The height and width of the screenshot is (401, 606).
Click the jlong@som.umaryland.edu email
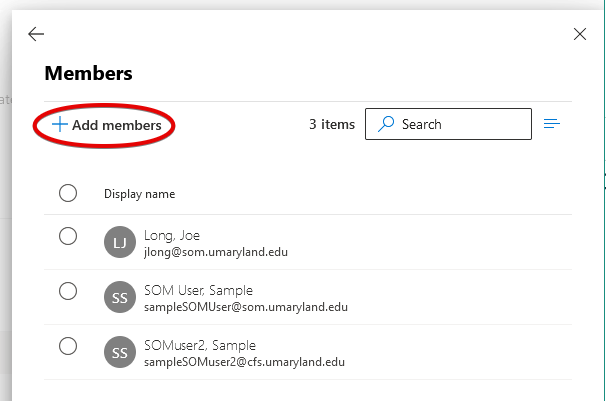(216, 252)
